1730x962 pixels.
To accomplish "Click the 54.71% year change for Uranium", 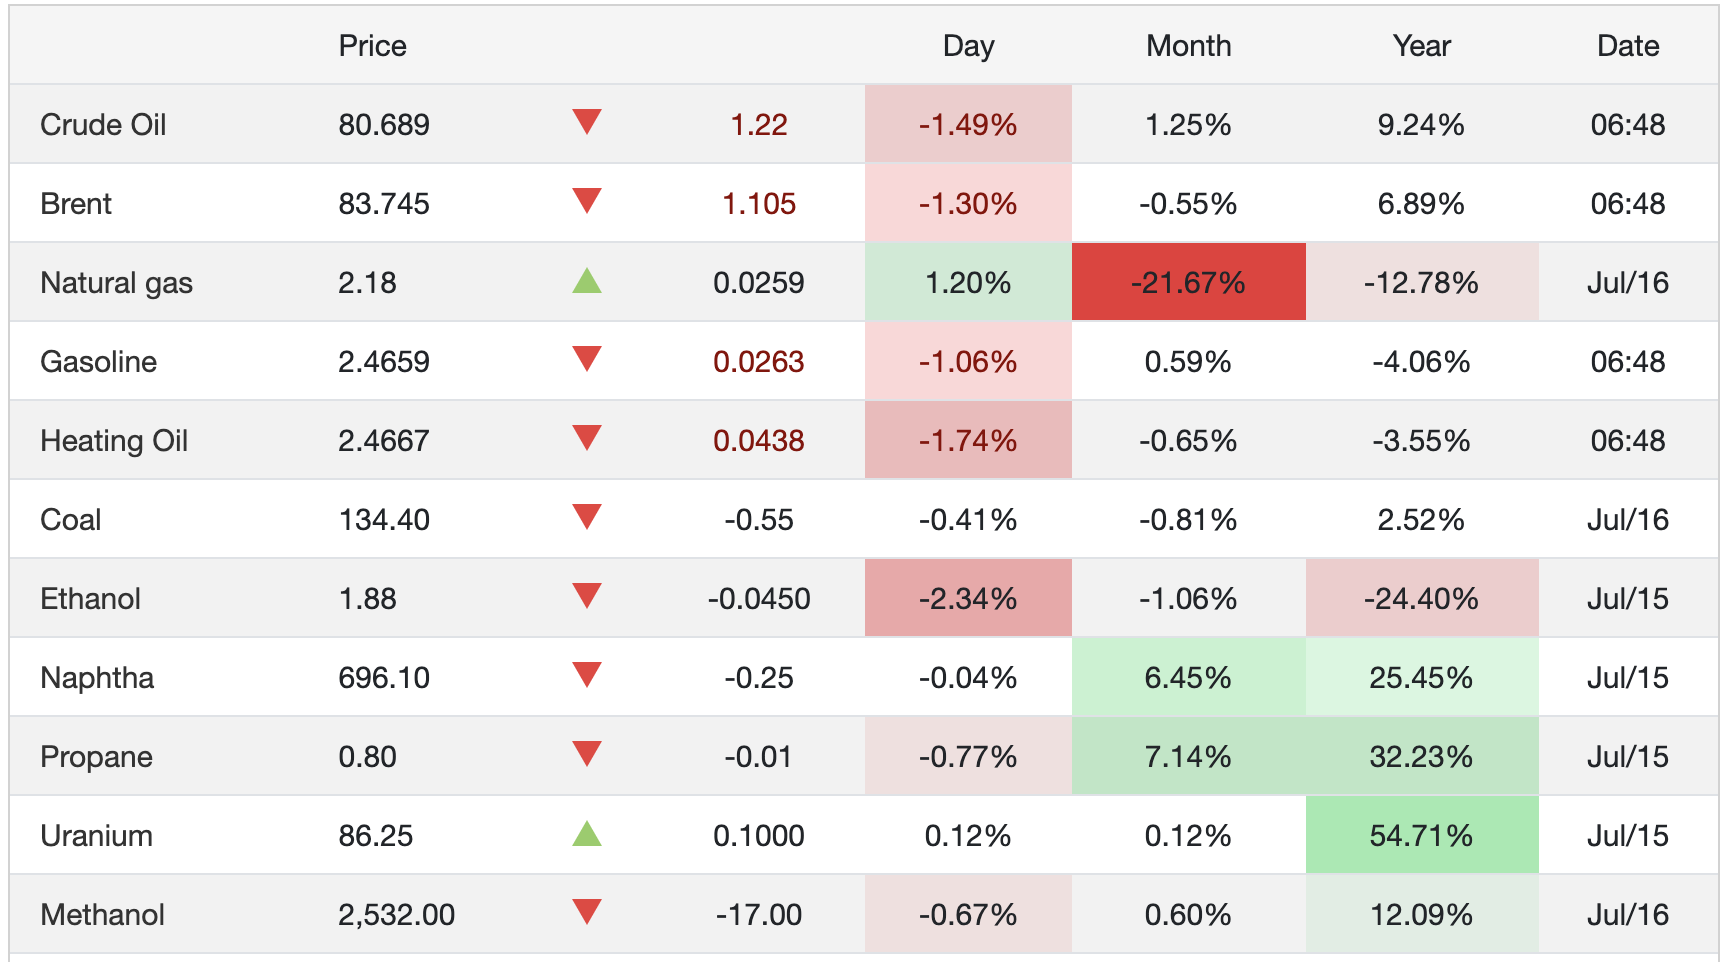I will [x=1421, y=836].
